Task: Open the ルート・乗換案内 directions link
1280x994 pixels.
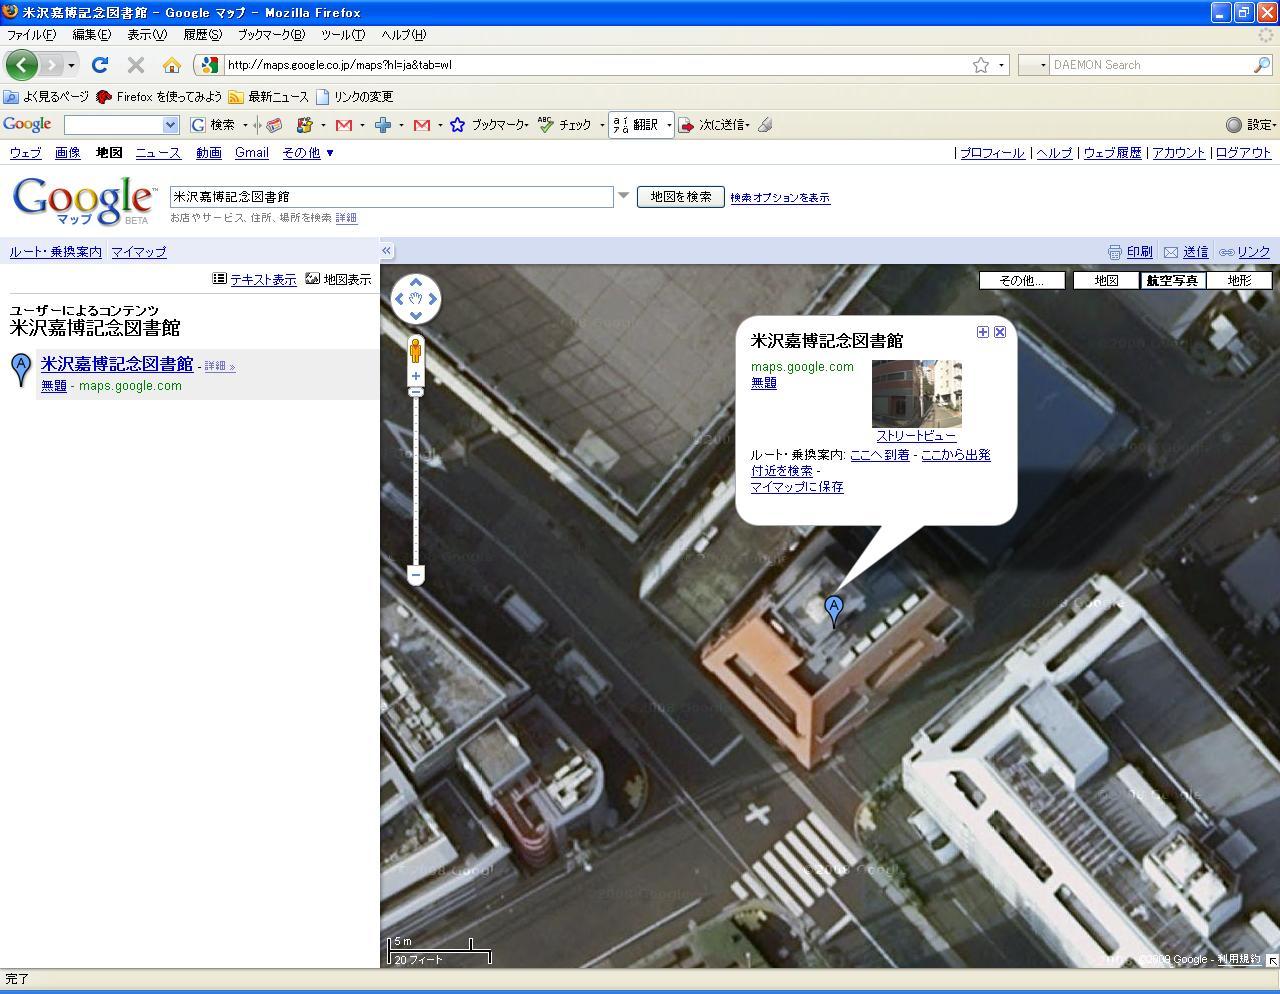Action: coord(56,252)
